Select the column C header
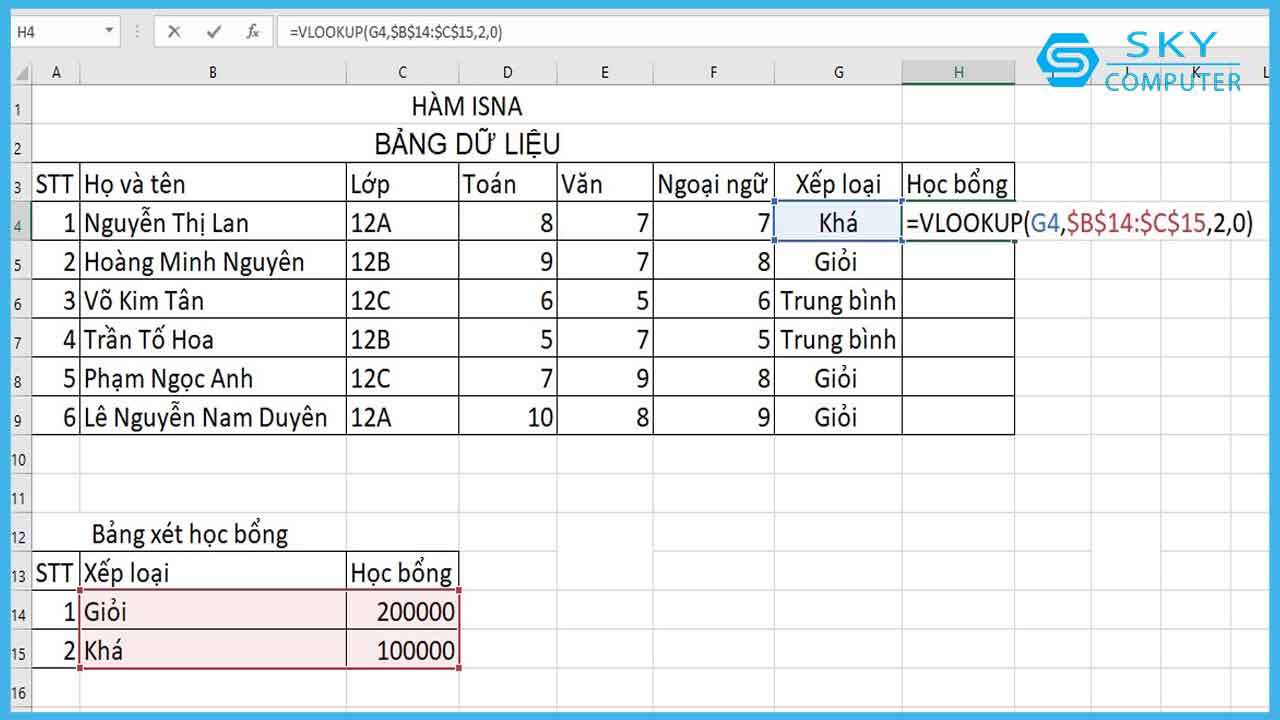 pyautogui.click(x=402, y=72)
